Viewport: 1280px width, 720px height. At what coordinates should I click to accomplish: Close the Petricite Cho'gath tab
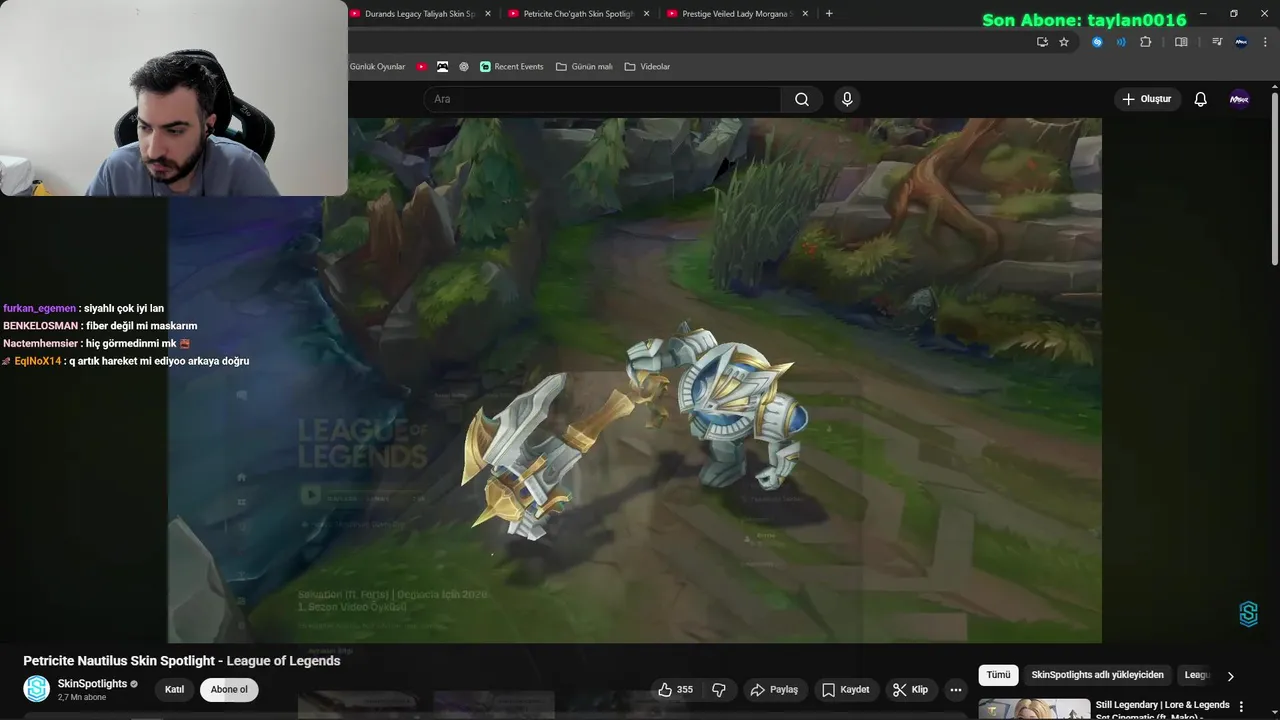coord(646,14)
